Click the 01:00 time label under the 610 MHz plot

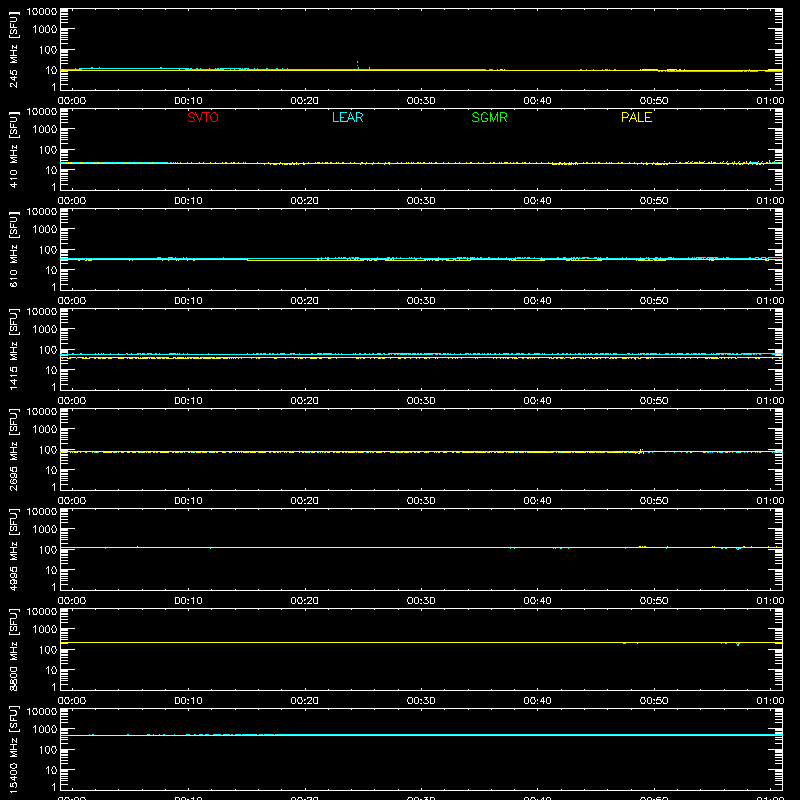coord(770,301)
